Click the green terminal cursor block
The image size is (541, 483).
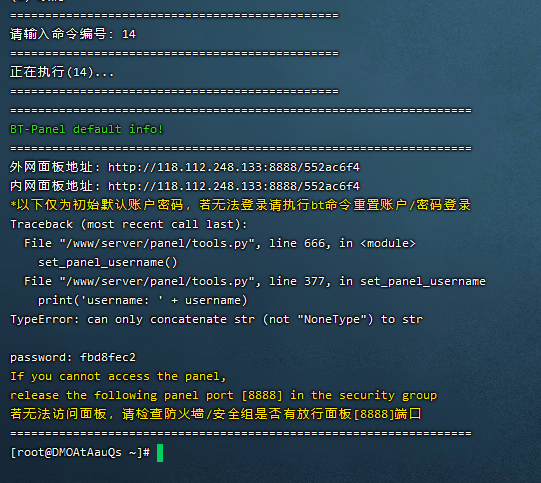[x=160, y=453]
